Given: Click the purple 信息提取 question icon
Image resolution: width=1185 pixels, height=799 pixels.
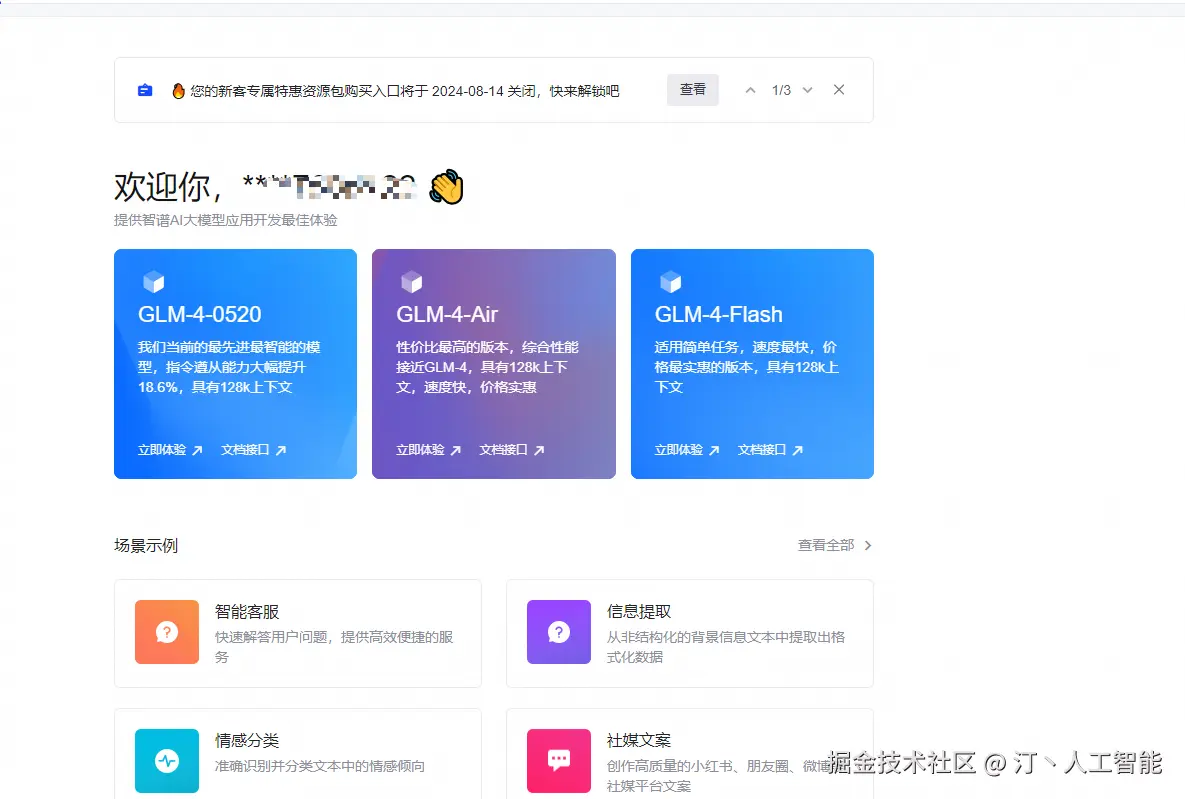Looking at the screenshot, I should 559,632.
